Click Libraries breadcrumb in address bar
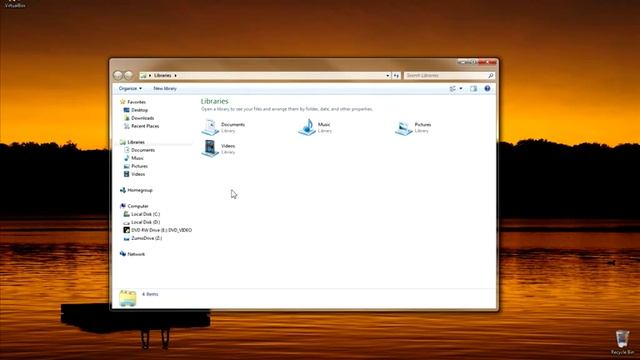 coord(162,76)
